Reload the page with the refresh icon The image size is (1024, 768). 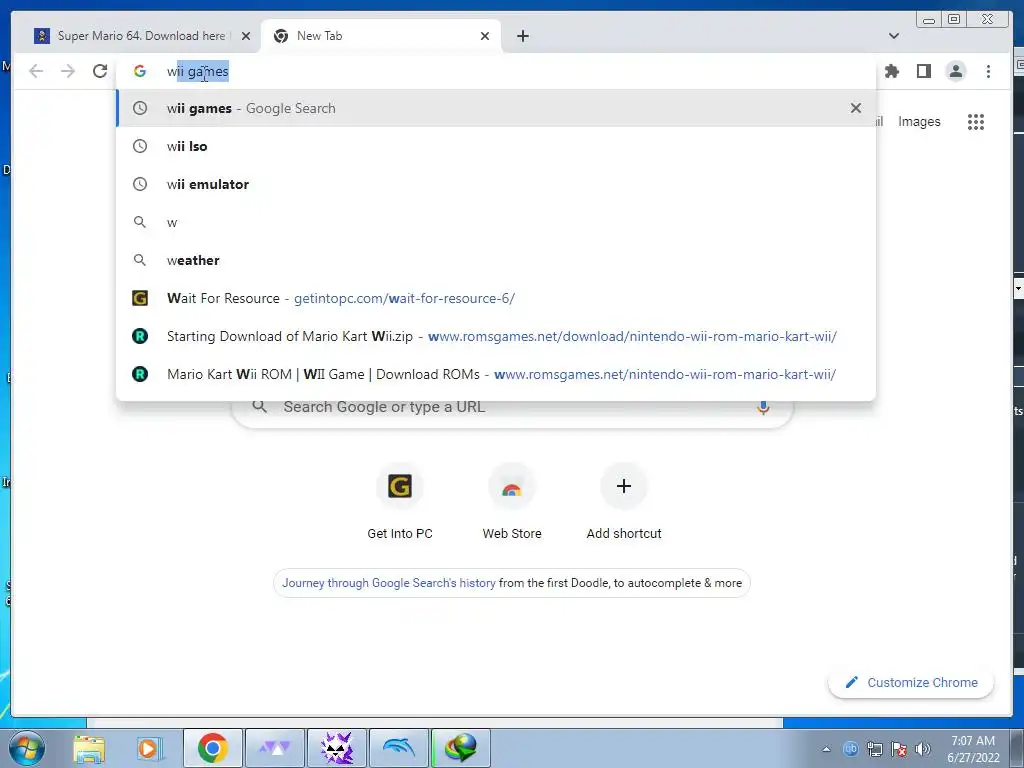click(x=100, y=71)
